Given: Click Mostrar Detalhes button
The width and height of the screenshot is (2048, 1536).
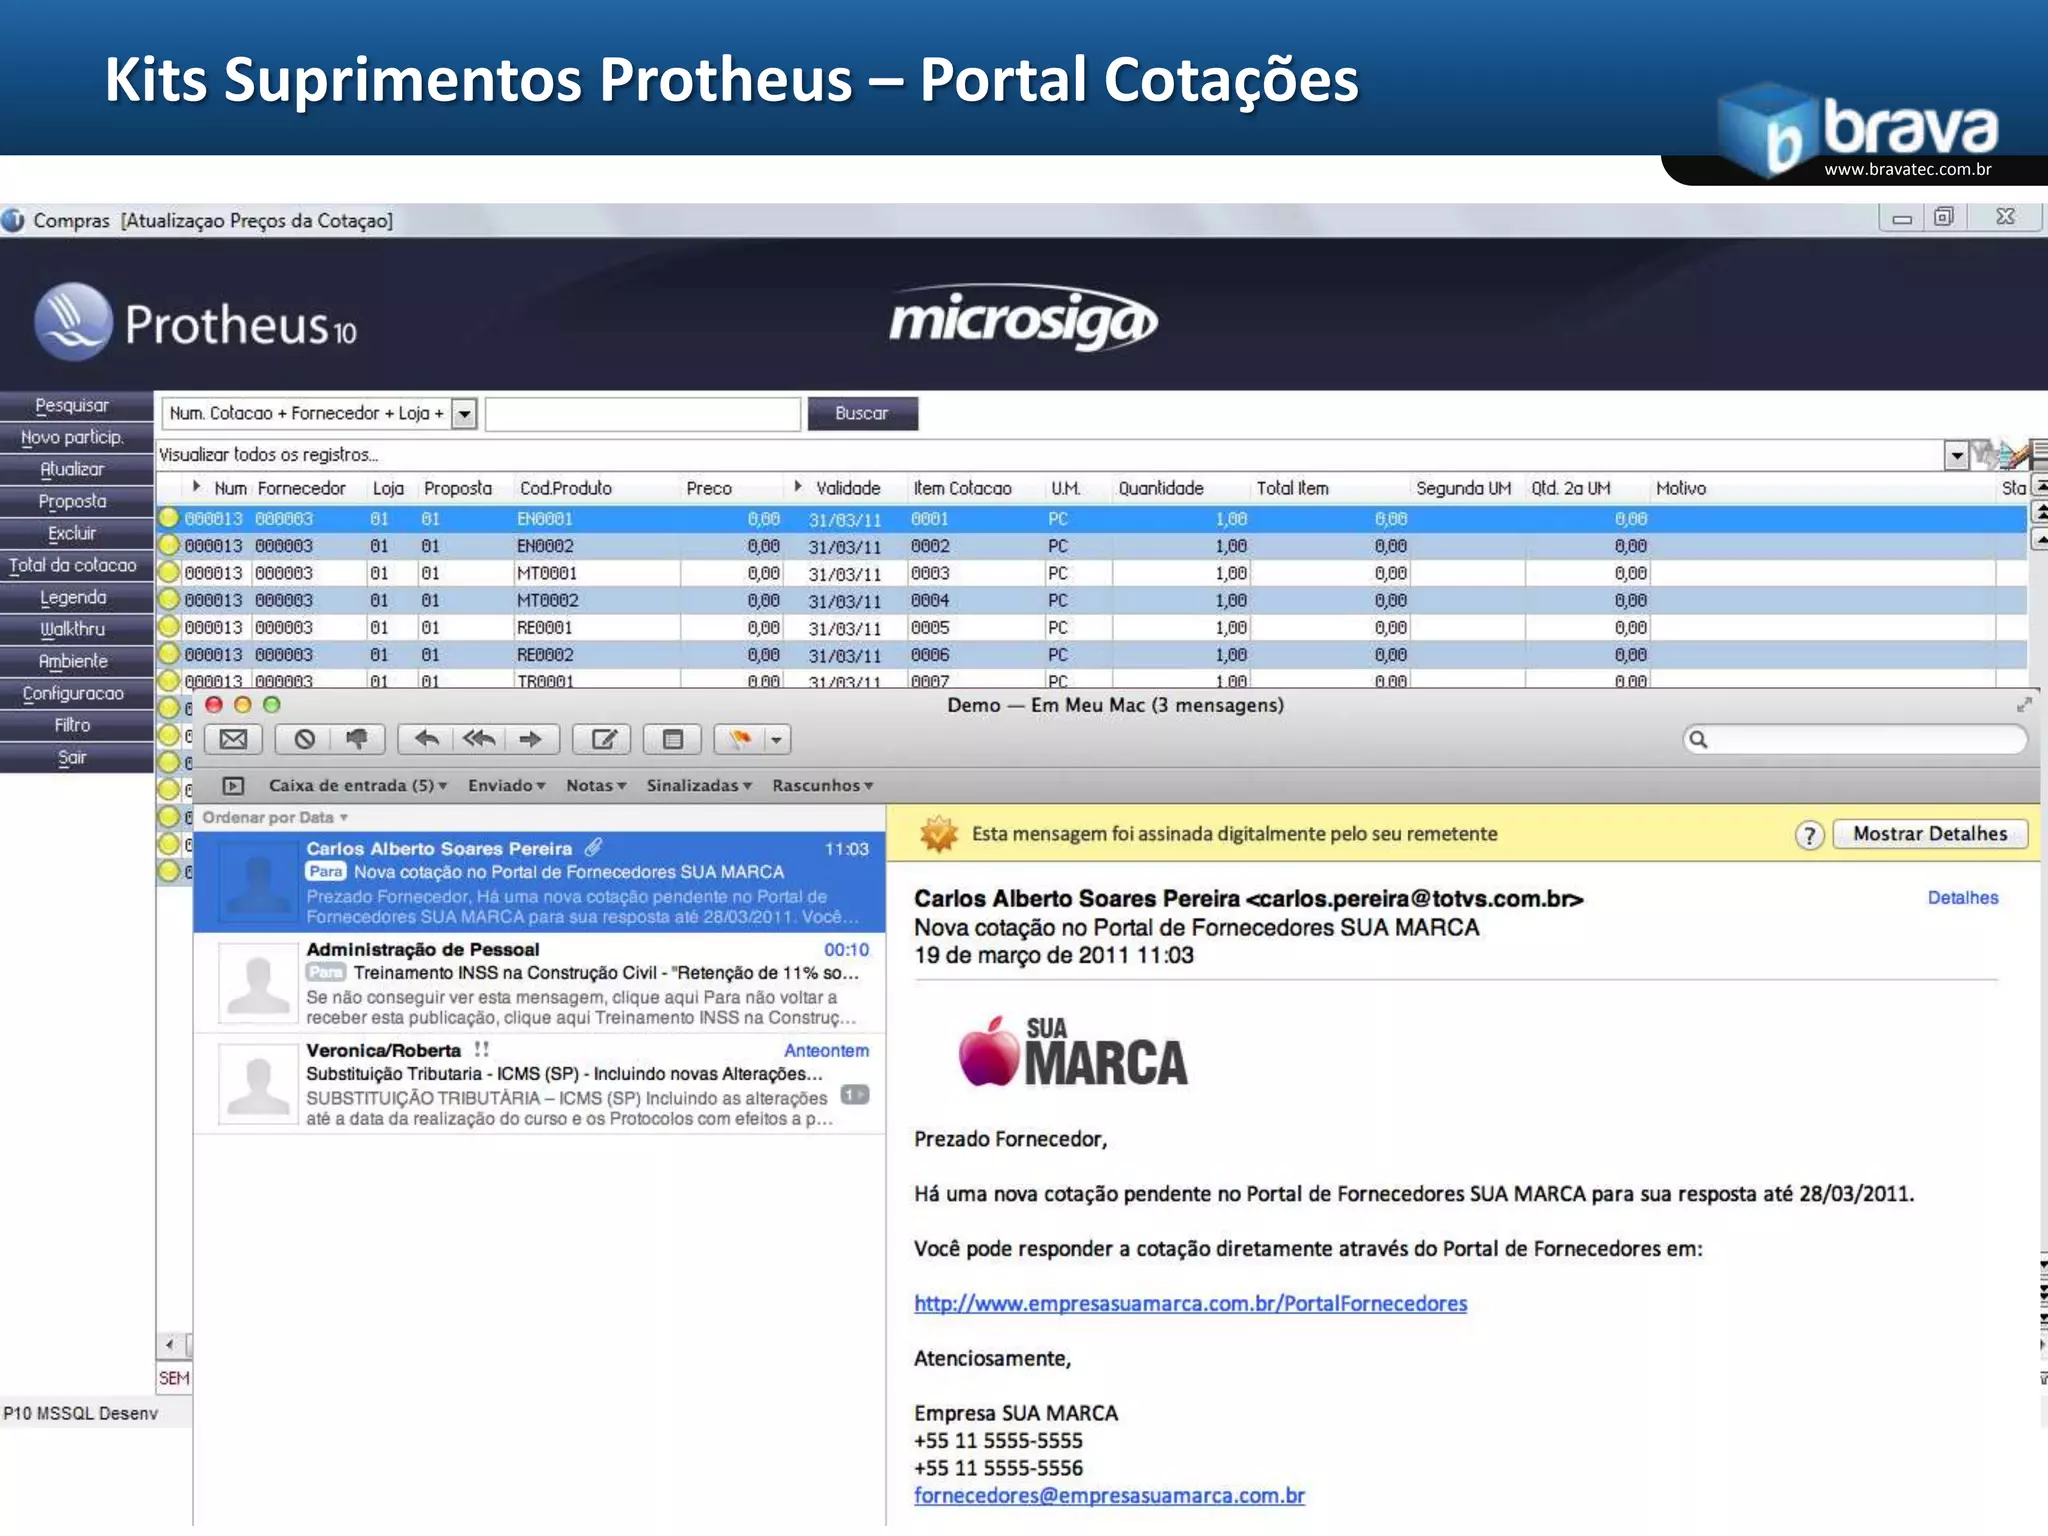Looking at the screenshot, I should 1930,834.
